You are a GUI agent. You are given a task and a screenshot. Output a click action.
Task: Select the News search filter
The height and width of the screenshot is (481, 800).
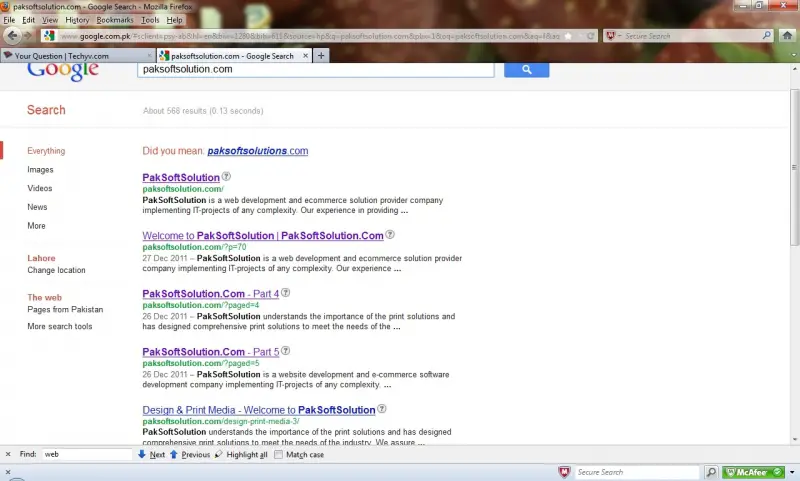[37, 207]
